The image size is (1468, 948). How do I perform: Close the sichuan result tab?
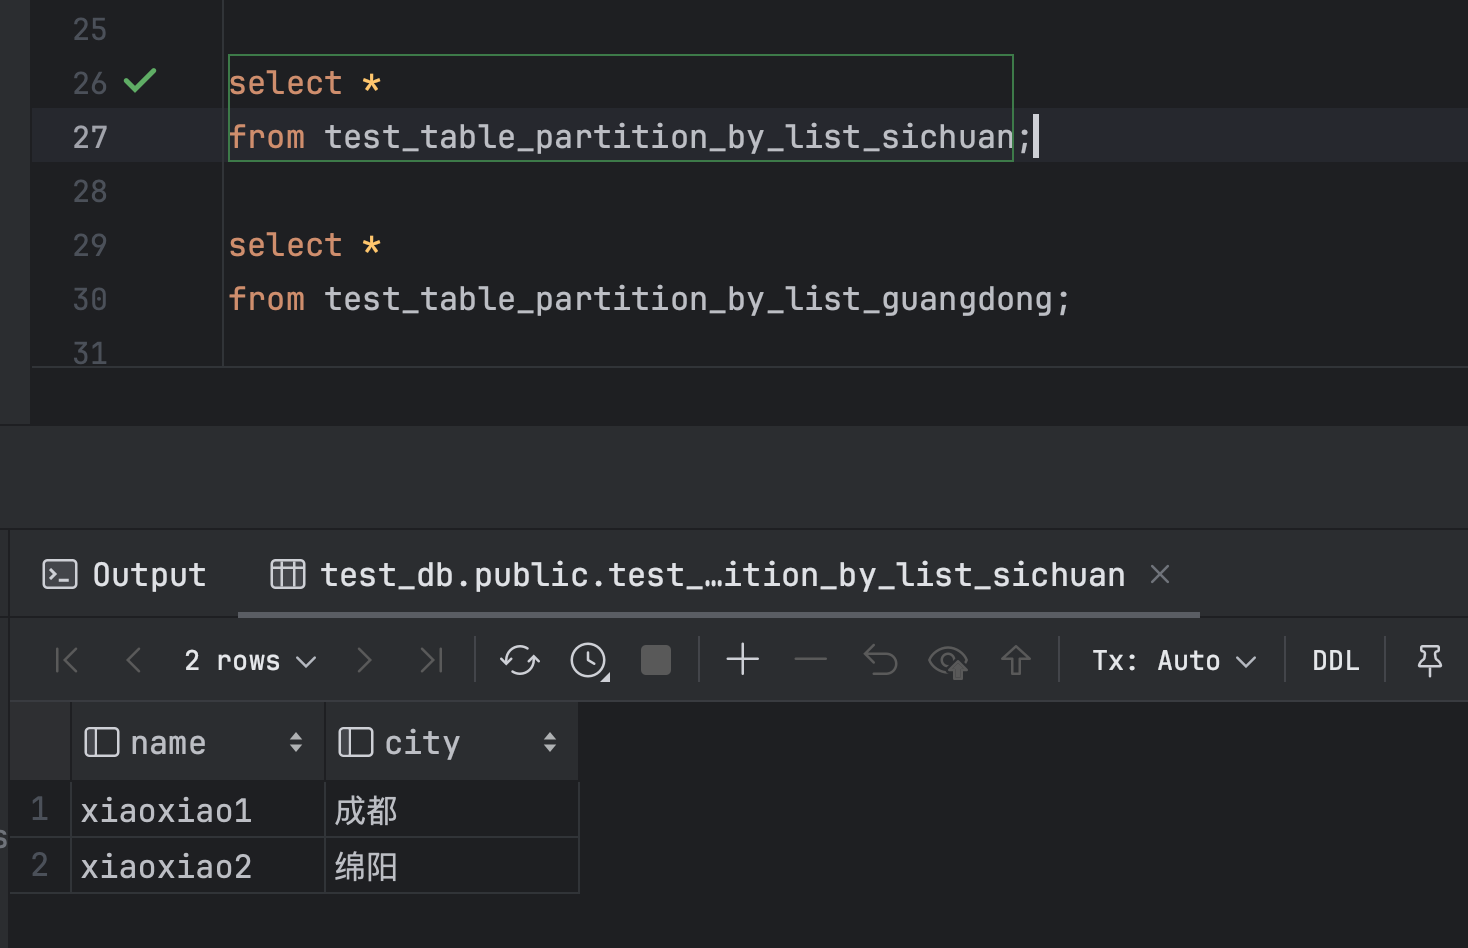tap(1160, 574)
